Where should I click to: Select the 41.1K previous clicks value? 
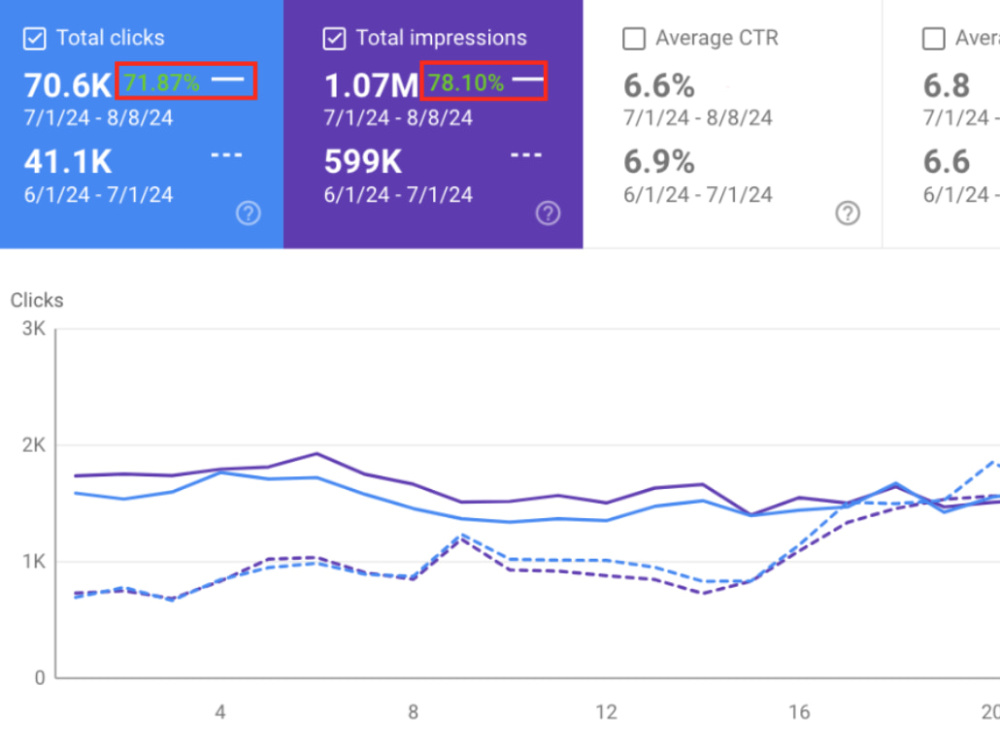[x=68, y=162]
